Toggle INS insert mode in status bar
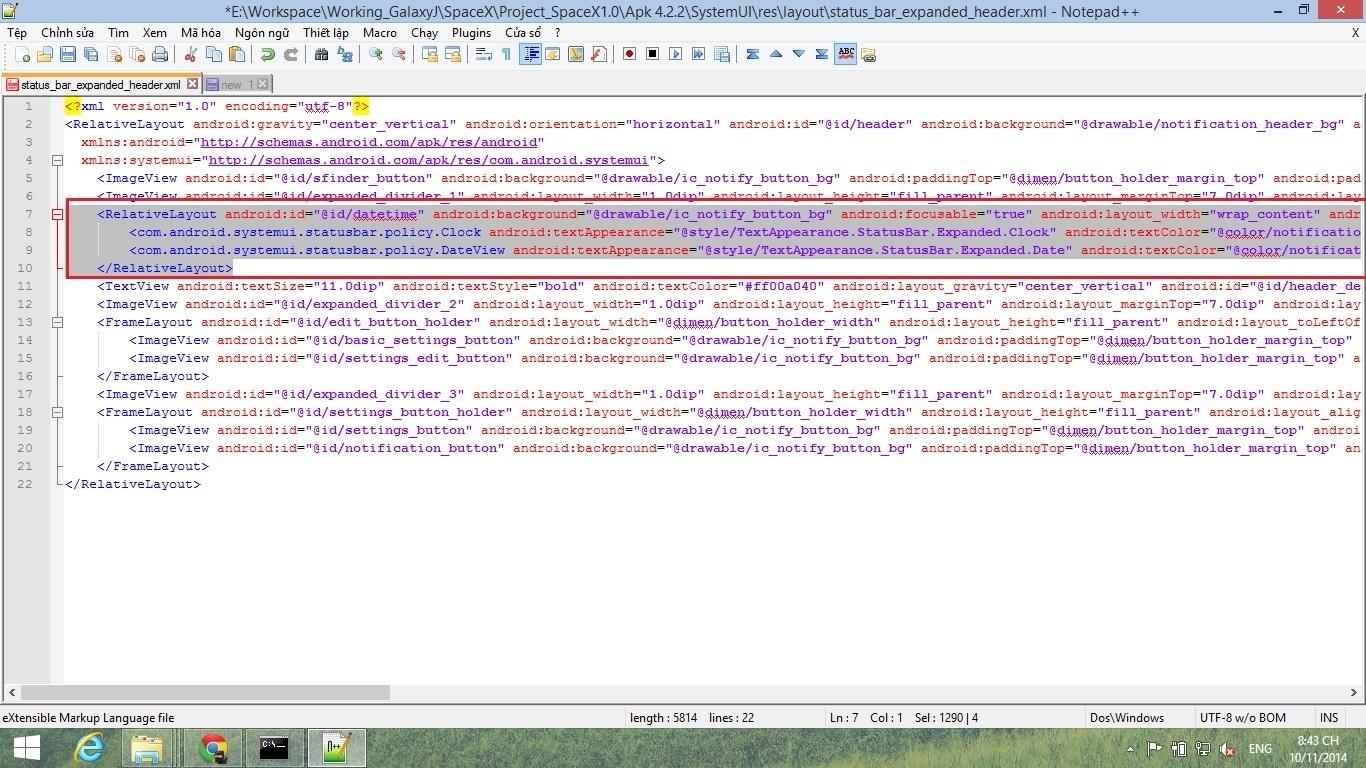Image resolution: width=1366 pixels, height=768 pixels. click(x=1329, y=718)
